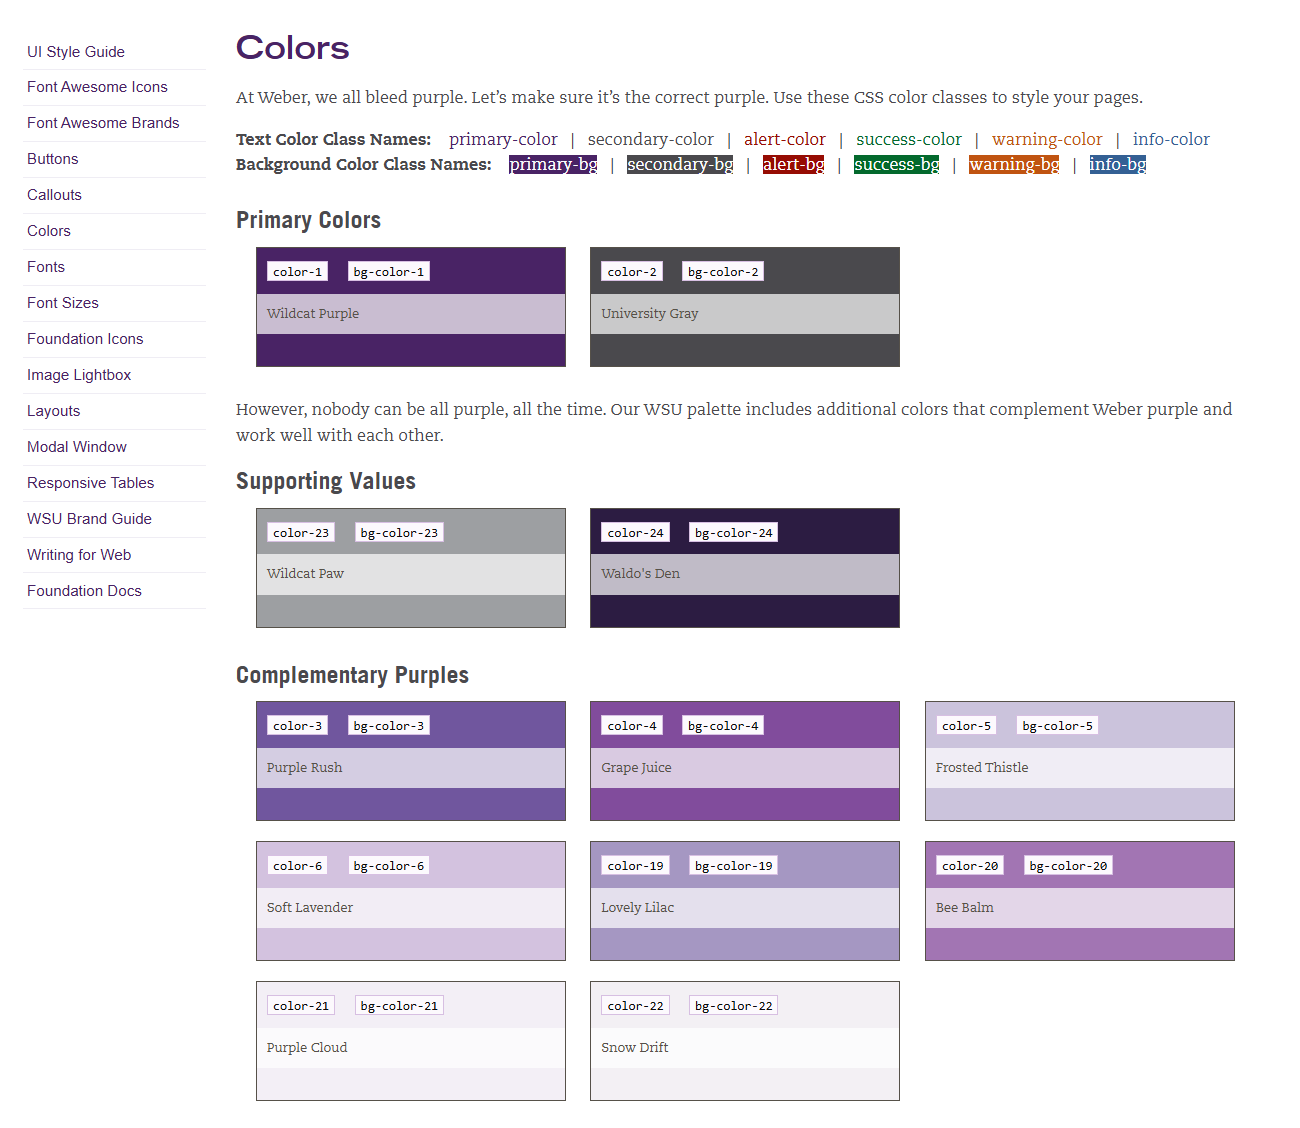Click the bg-color-22 code tag
Image resolution: width=1300 pixels, height=1128 pixels.
pos(734,1005)
